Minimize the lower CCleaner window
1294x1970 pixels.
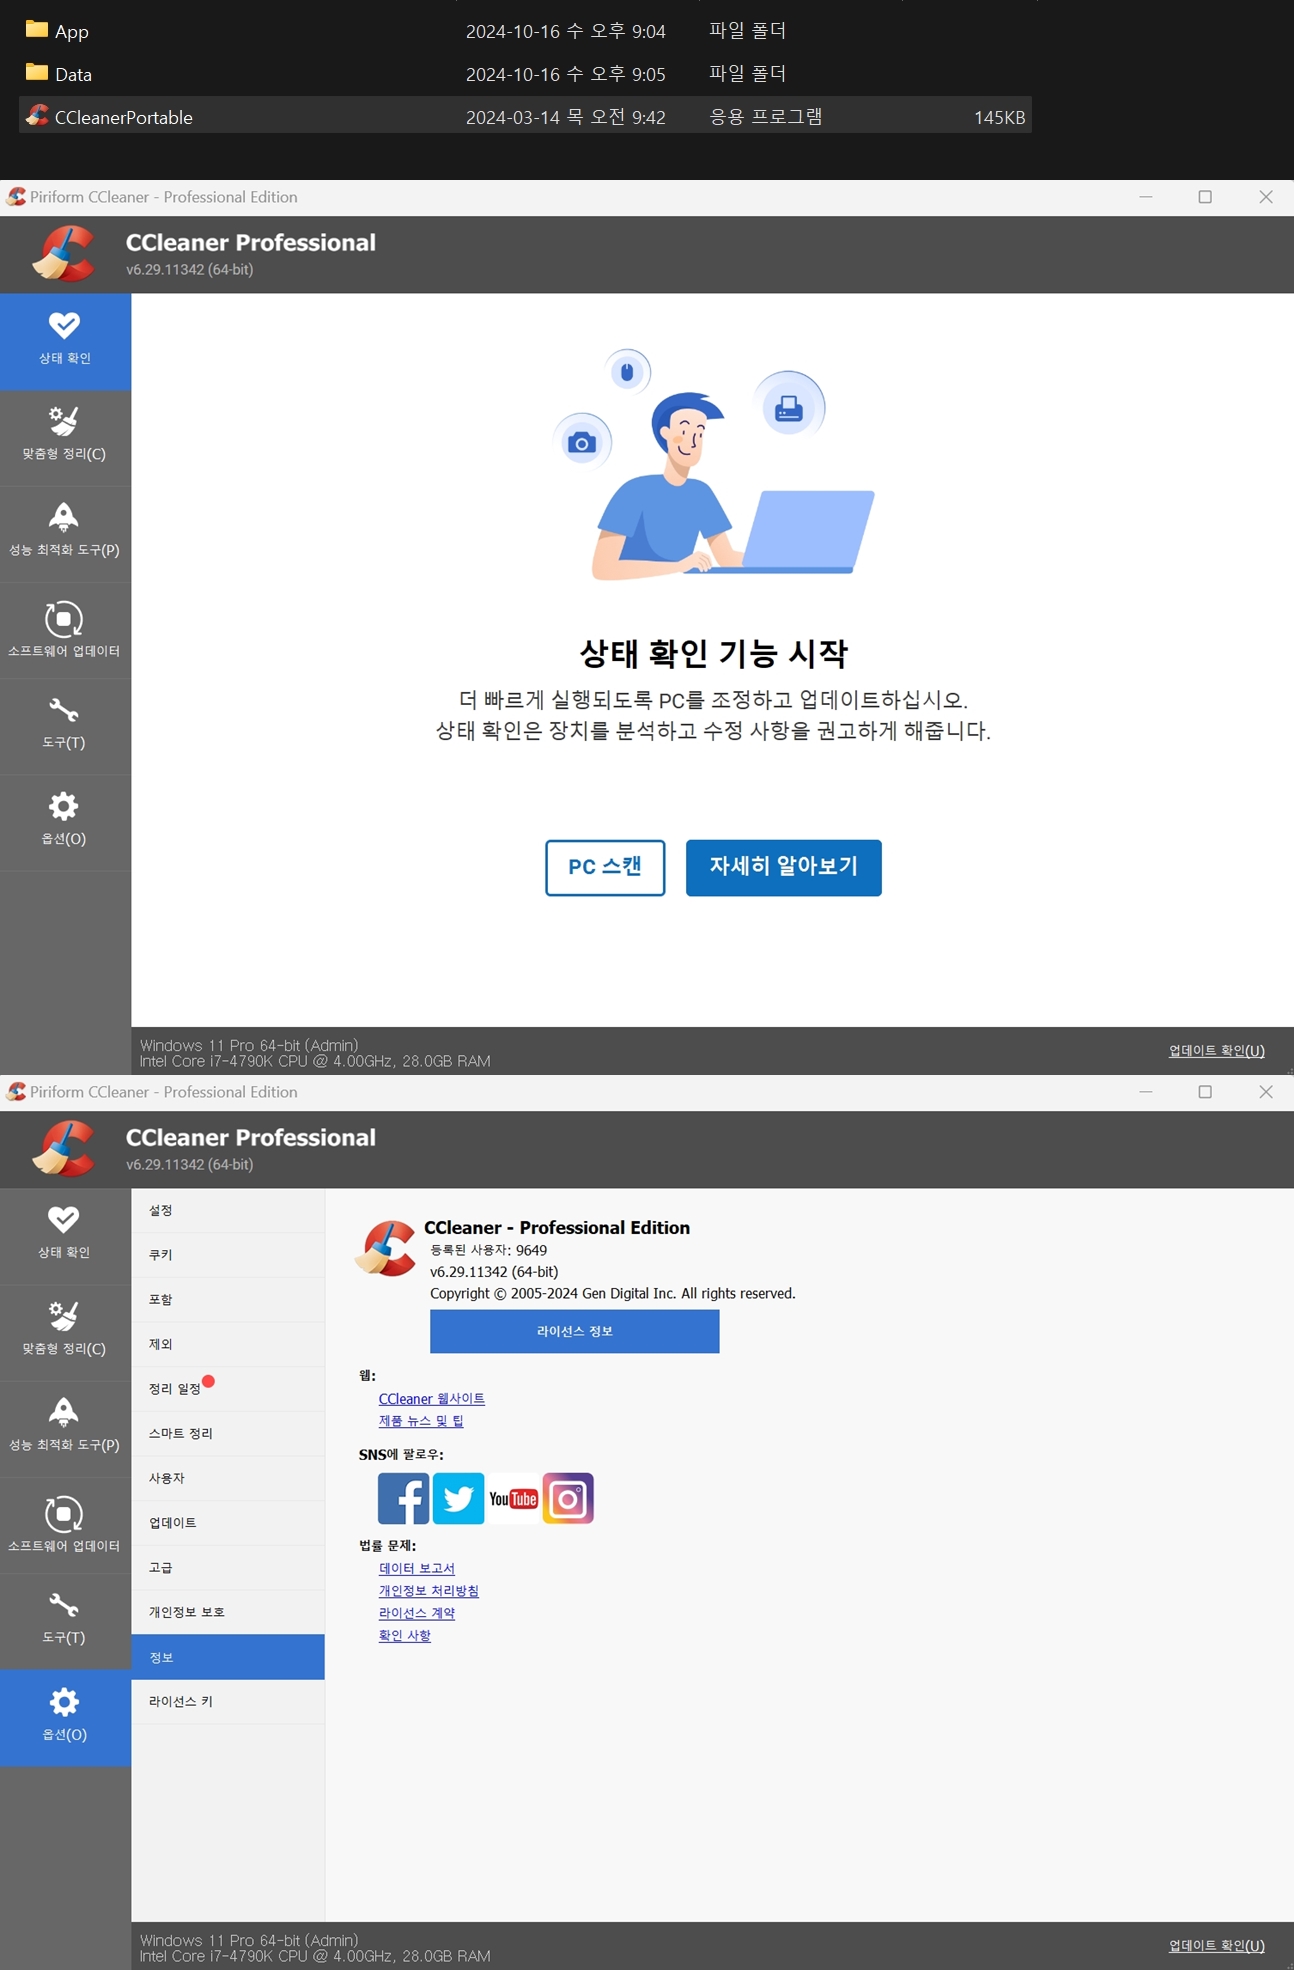(1146, 1092)
